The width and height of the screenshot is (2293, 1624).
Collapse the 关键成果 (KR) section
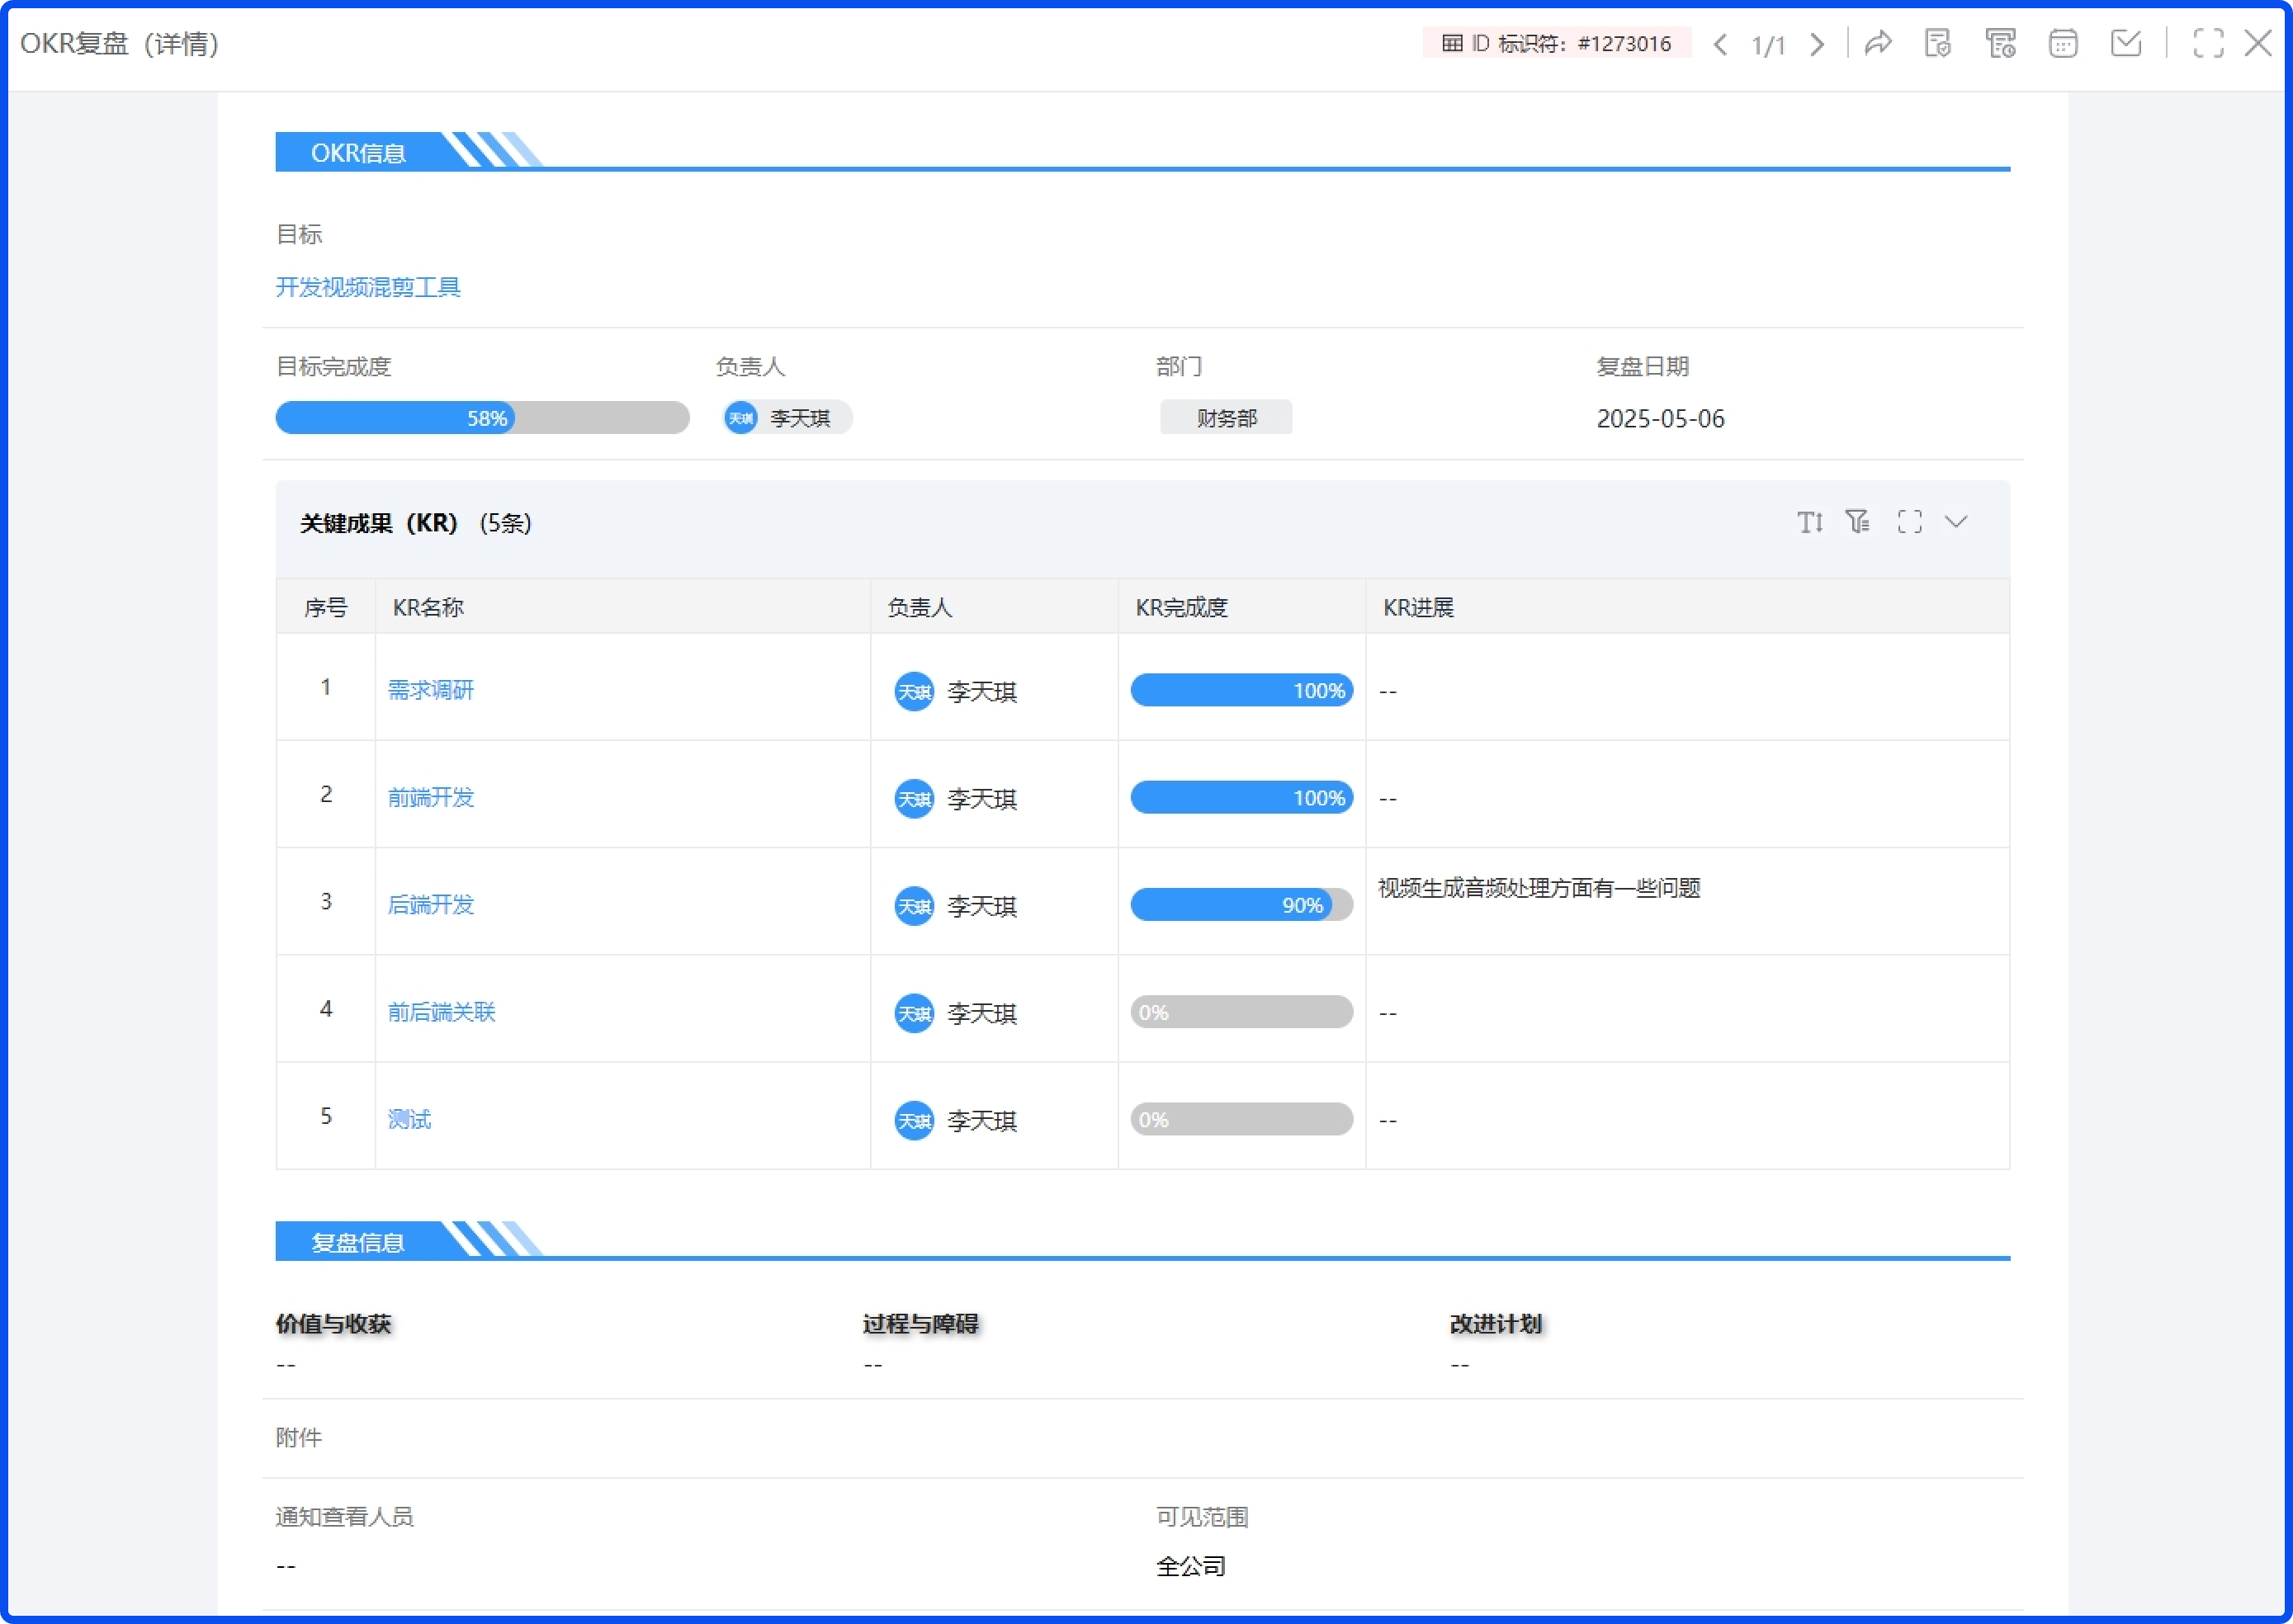click(1957, 521)
